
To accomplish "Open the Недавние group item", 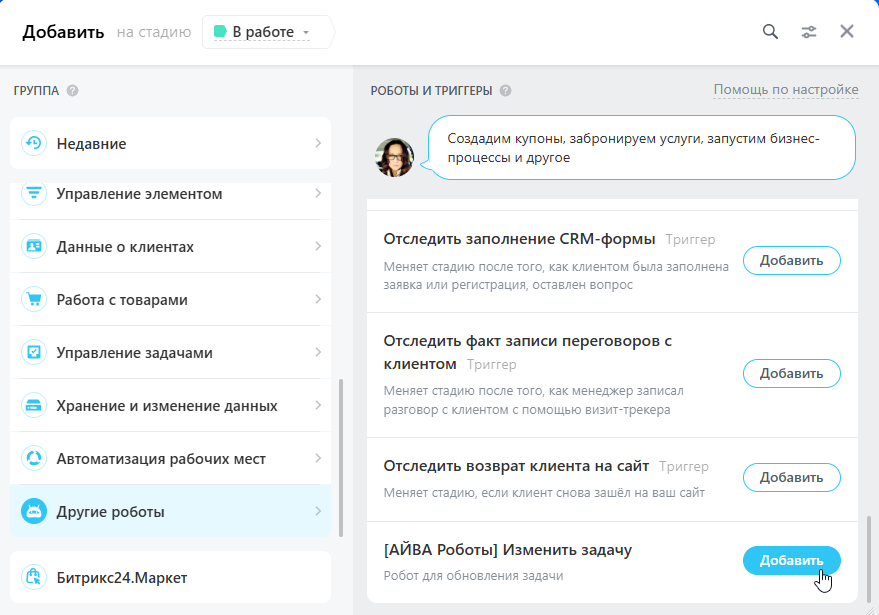I will 170,143.
